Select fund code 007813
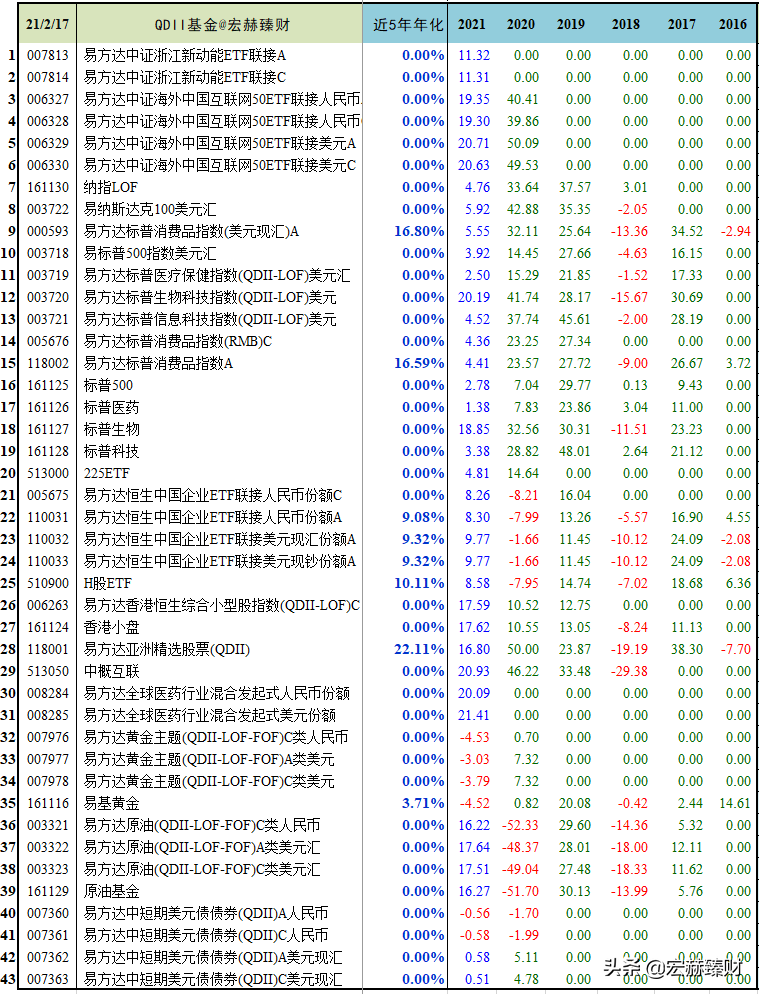Viewport: 759px width, 994px height. 48,55
